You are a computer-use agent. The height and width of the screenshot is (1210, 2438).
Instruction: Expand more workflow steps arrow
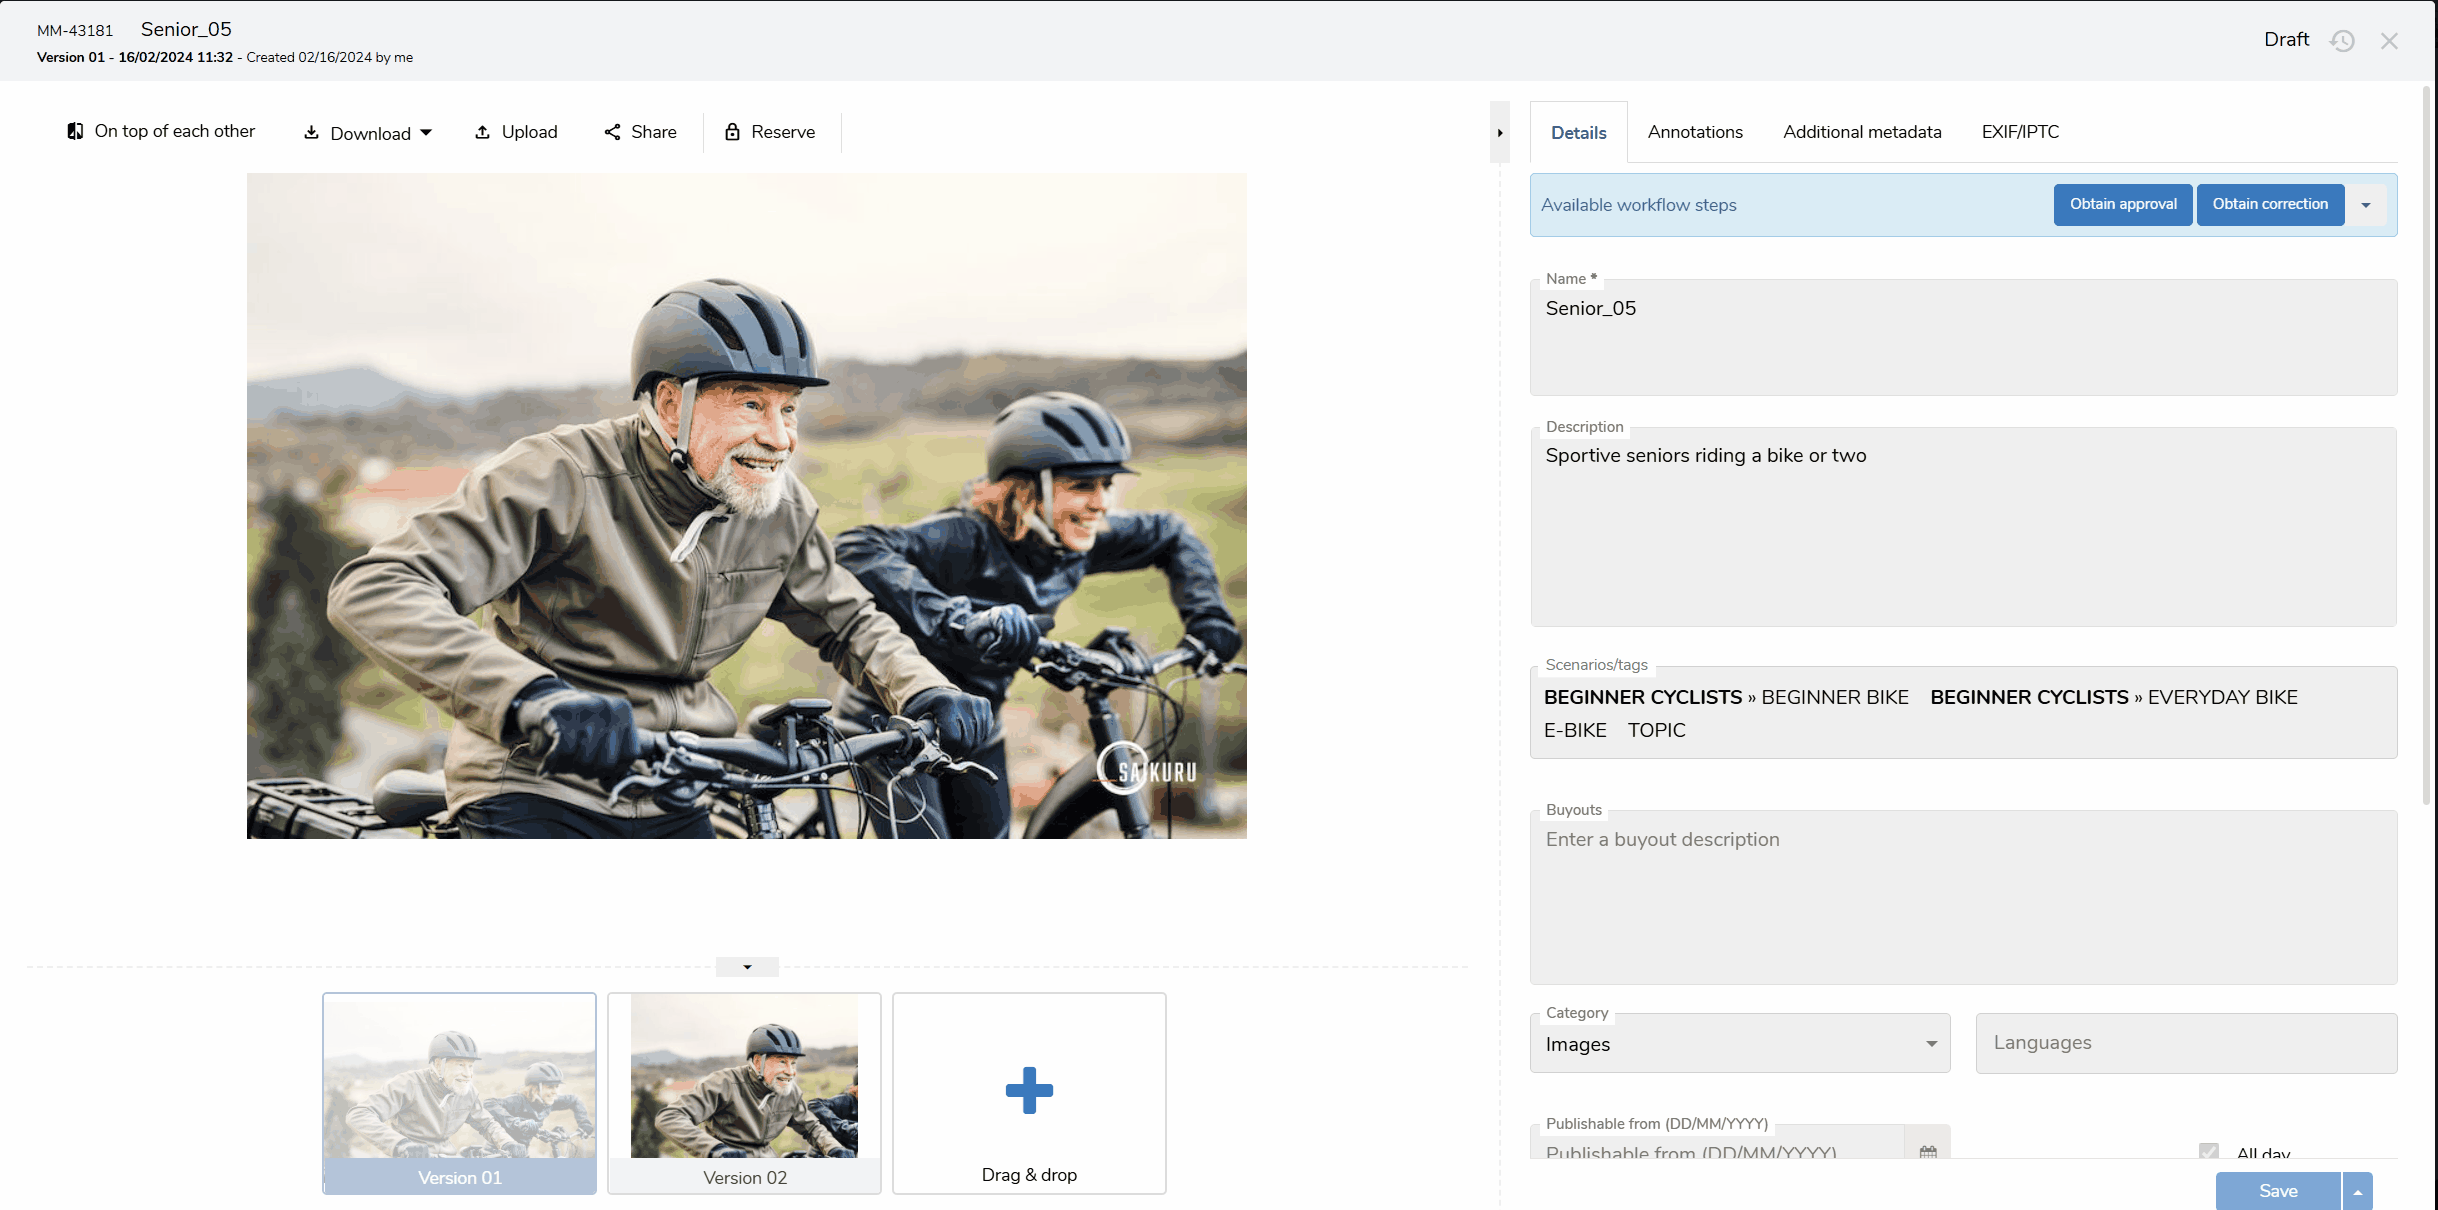click(2365, 205)
